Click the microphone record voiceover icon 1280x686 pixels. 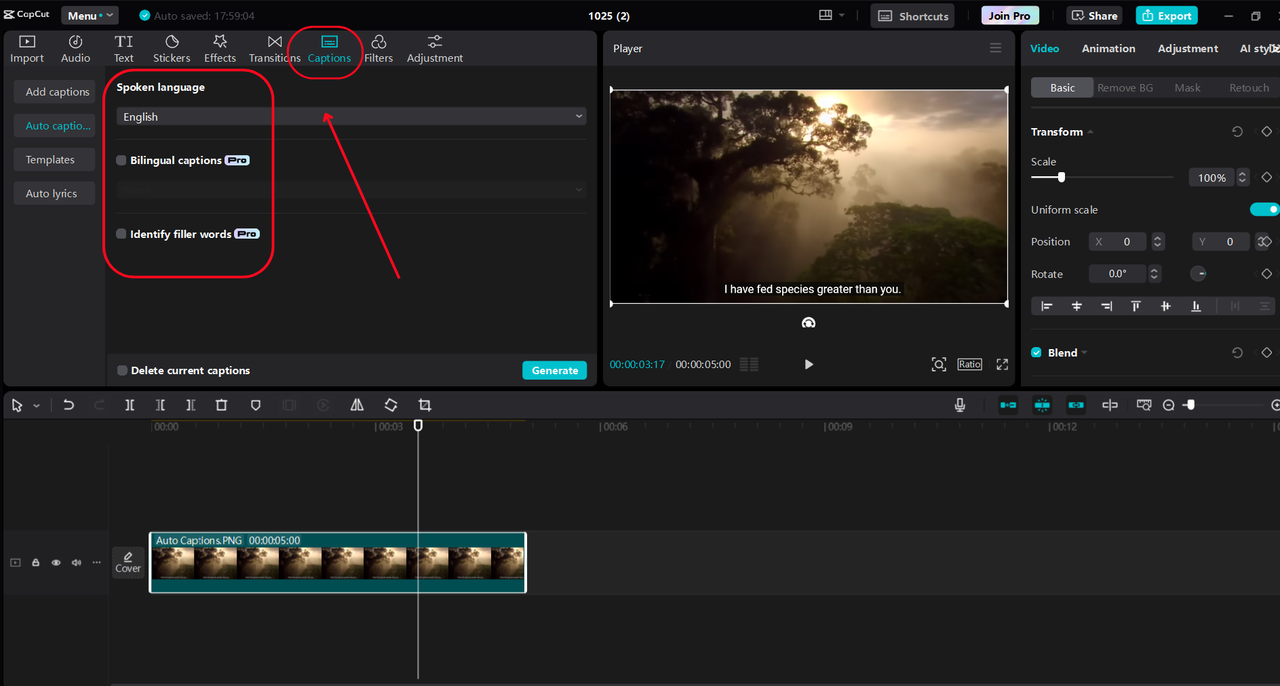click(x=960, y=405)
